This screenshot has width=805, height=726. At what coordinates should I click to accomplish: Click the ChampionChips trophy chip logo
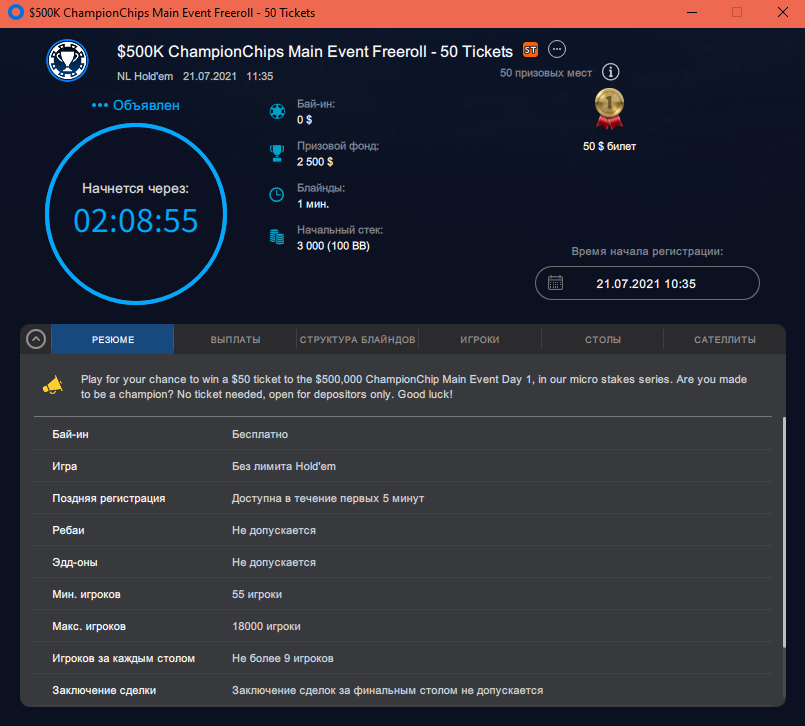[67, 61]
